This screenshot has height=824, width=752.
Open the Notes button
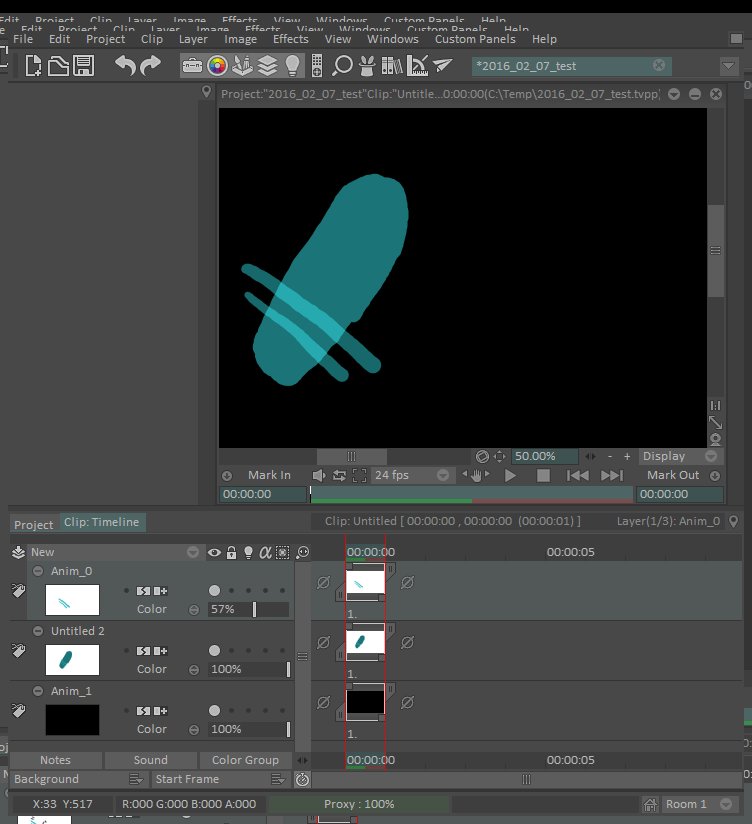[x=55, y=760]
